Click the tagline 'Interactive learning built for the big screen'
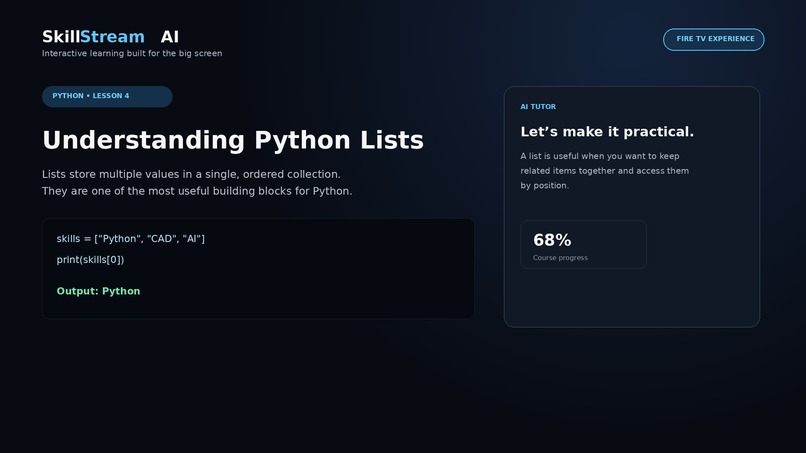Image resolution: width=806 pixels, height=453 pixels. (x=132, y=53)
